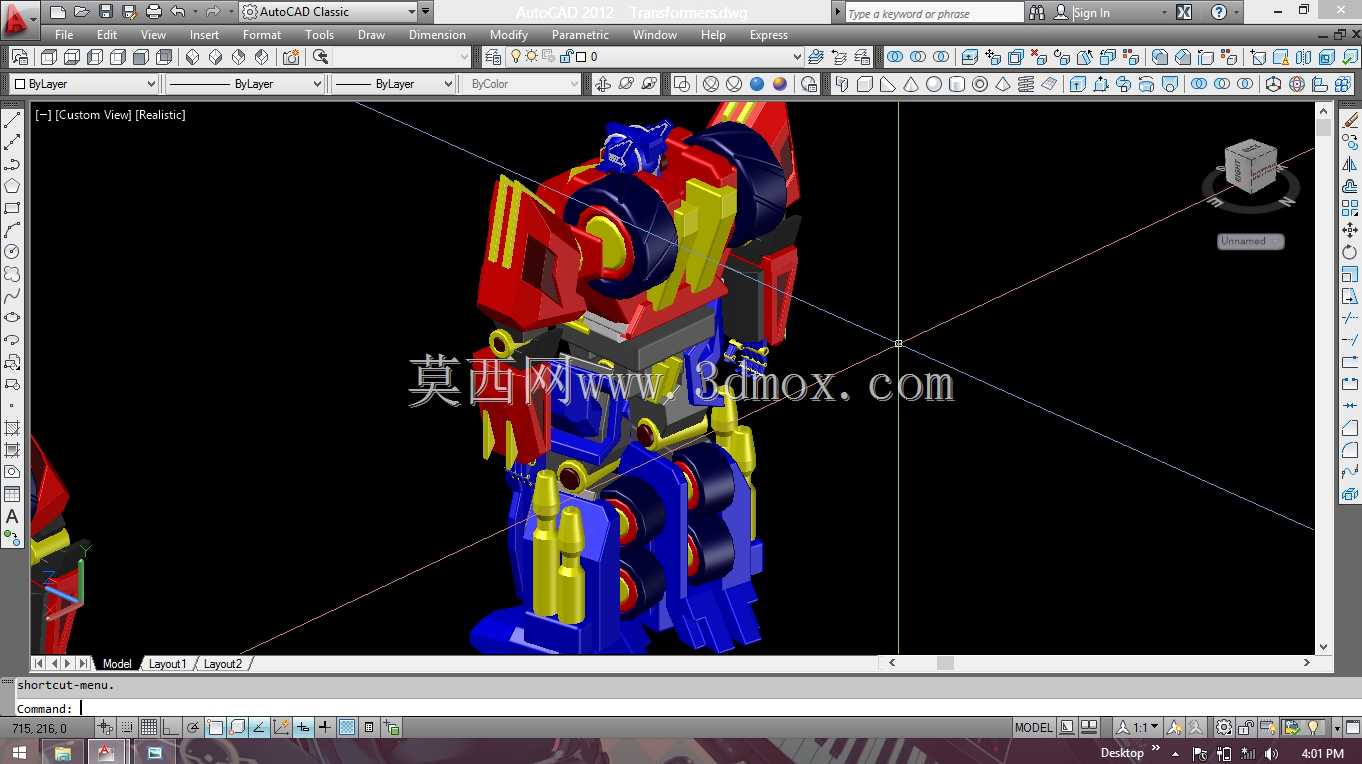Toggle Object Snap in status bar
The height and width of the screenshot is (764, 1362).
[215, 727]
